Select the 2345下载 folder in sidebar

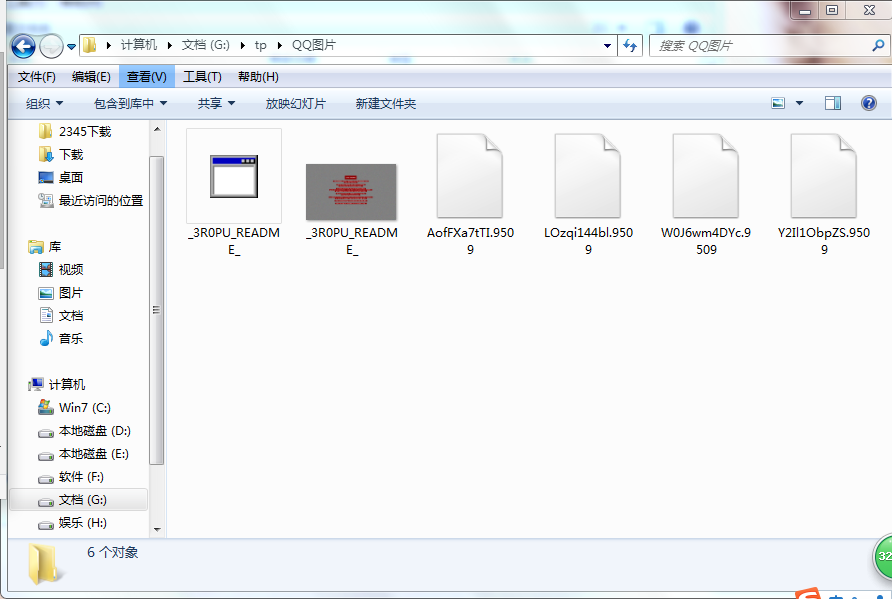[x=75, y=131]
